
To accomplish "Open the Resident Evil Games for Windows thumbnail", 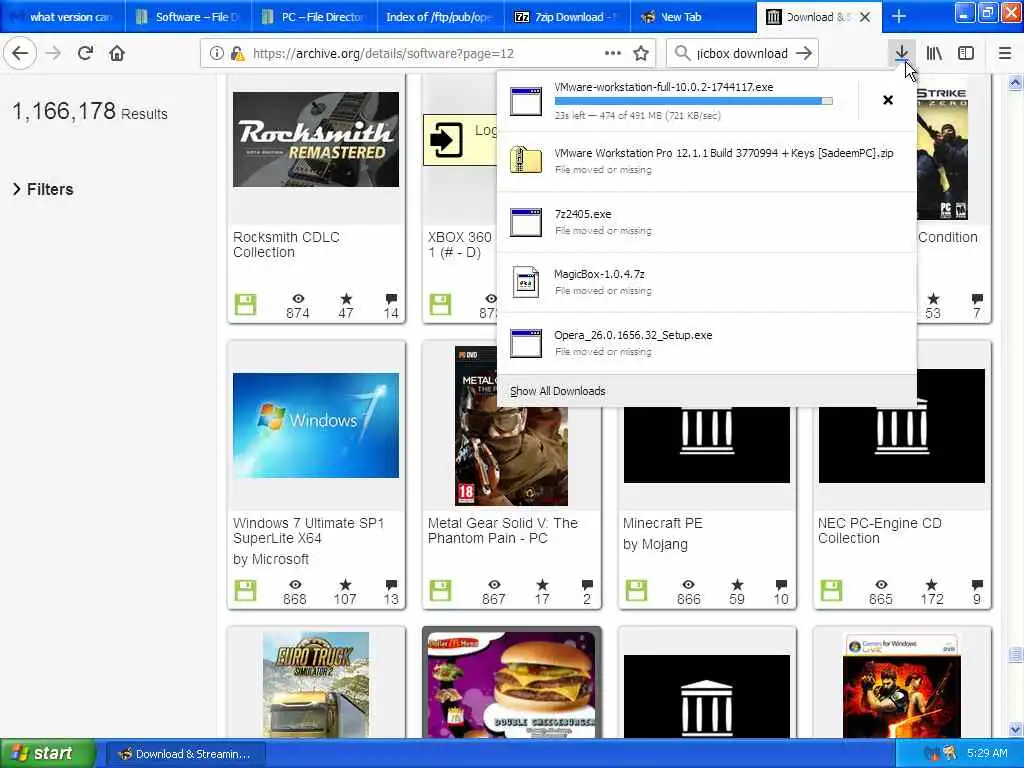I will click(902, 686).
